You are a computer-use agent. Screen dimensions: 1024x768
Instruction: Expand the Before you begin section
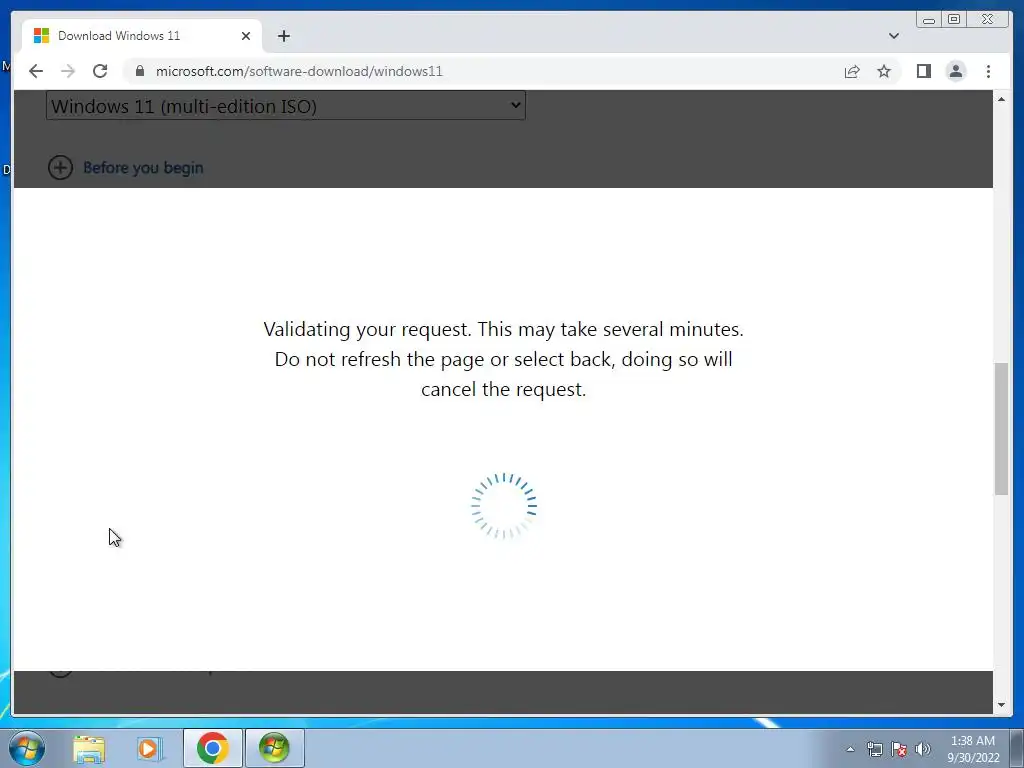(x=60, y=168)
